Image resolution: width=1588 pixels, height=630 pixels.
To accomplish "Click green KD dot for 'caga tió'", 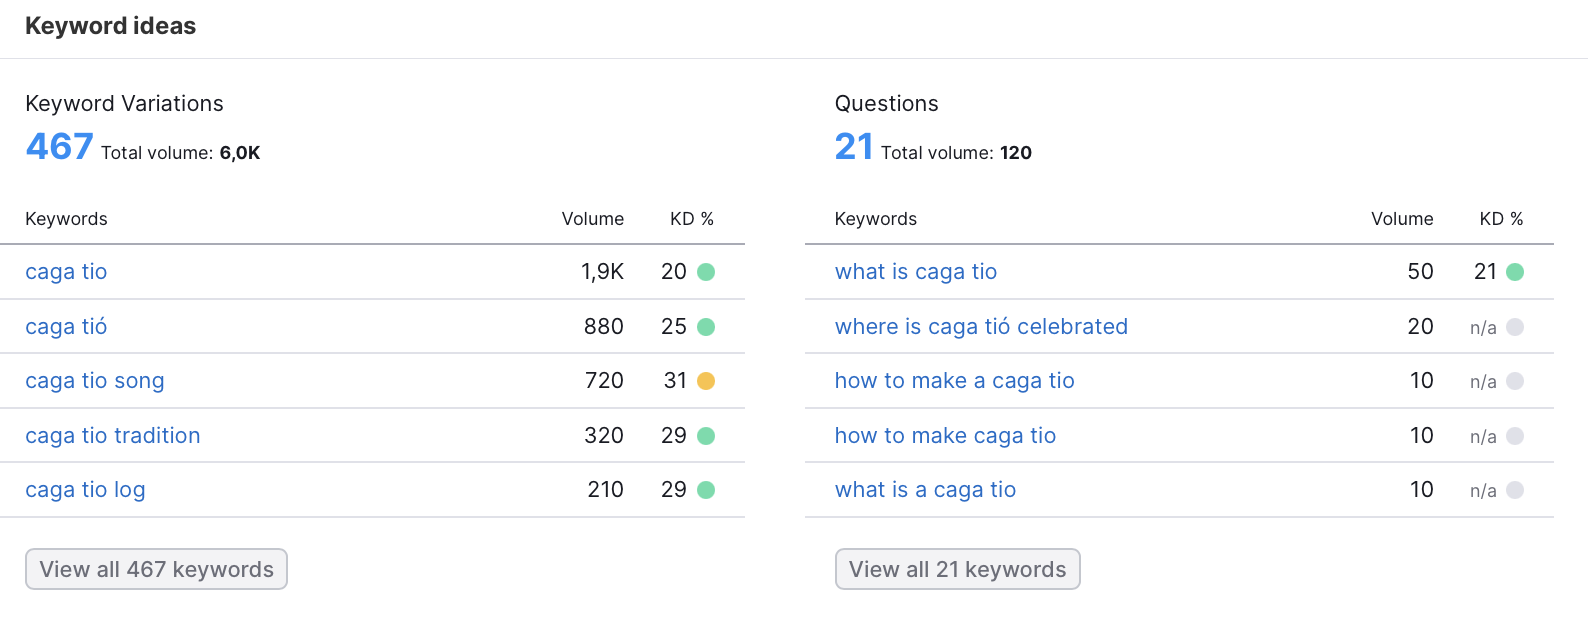I will pyautogui.click(x=706, y=327).
